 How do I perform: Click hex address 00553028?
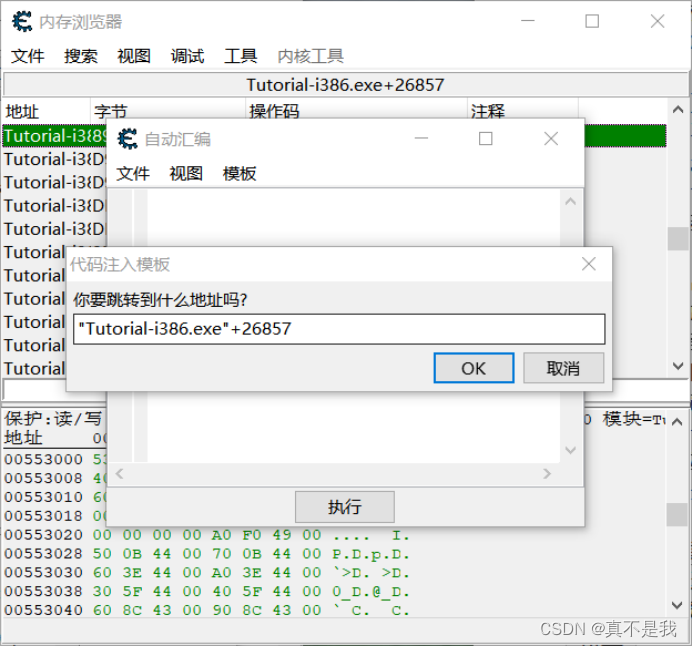43,553
